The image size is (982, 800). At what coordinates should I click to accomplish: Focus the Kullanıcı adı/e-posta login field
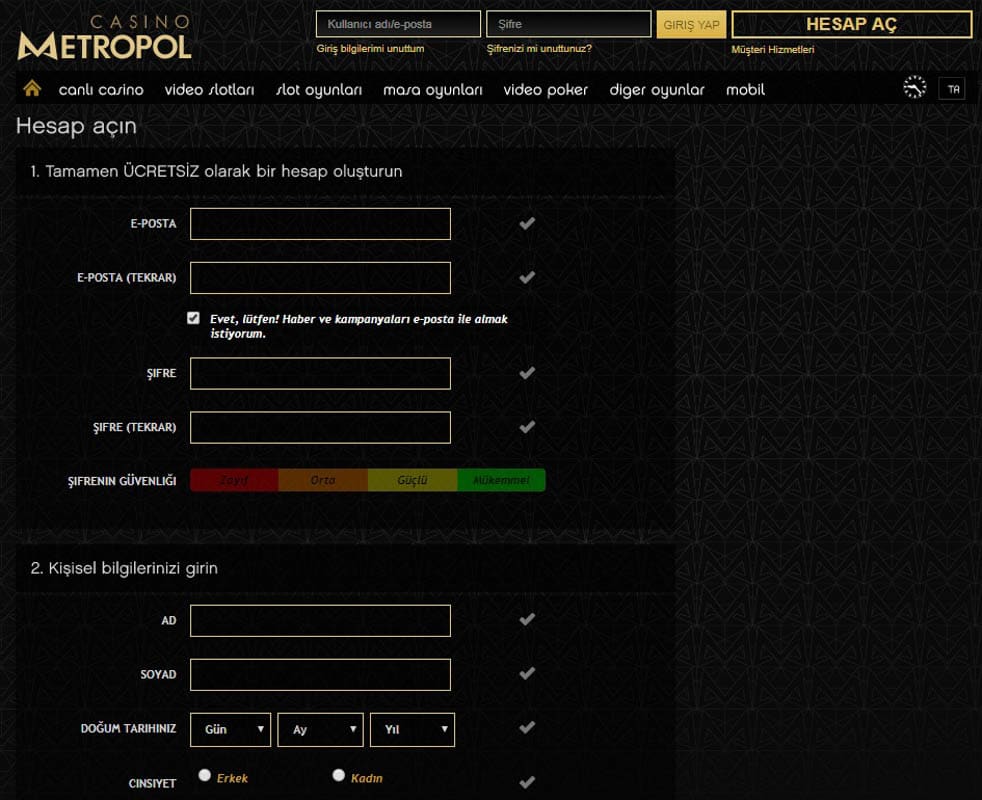coord(398,24)
